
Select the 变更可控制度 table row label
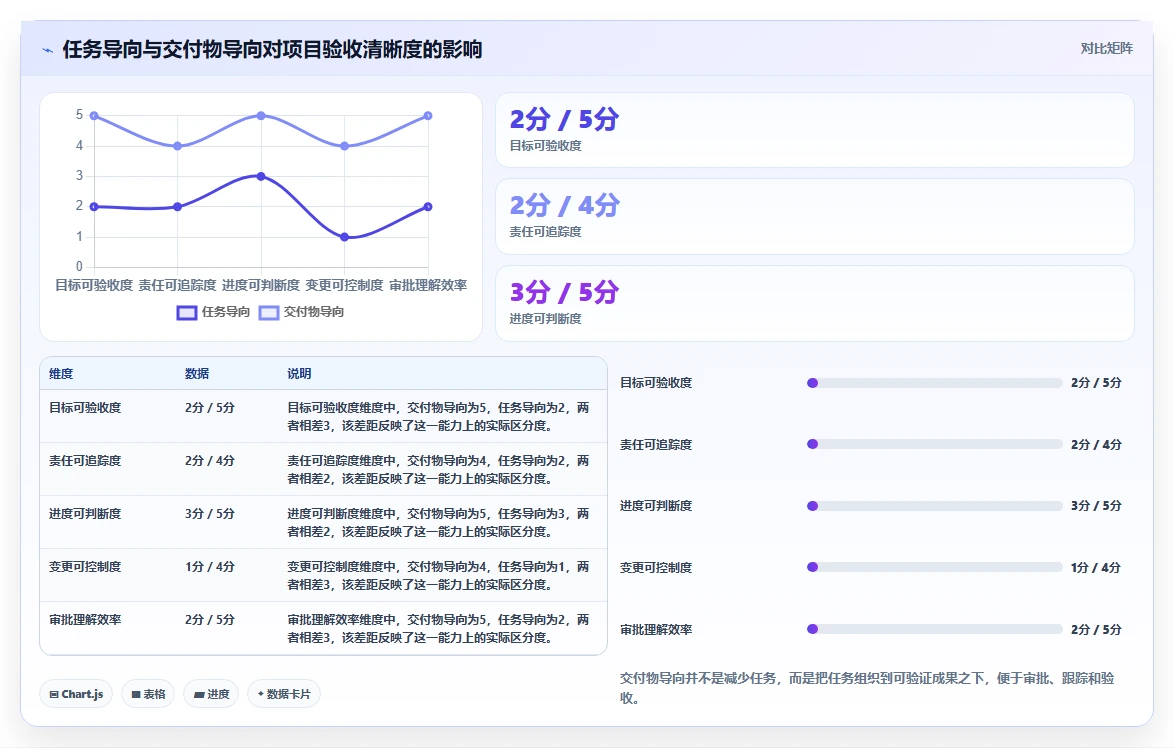[85, 567]
